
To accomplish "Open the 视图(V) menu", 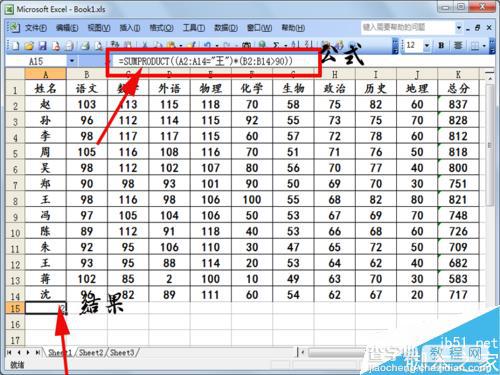I will (99, 28).
